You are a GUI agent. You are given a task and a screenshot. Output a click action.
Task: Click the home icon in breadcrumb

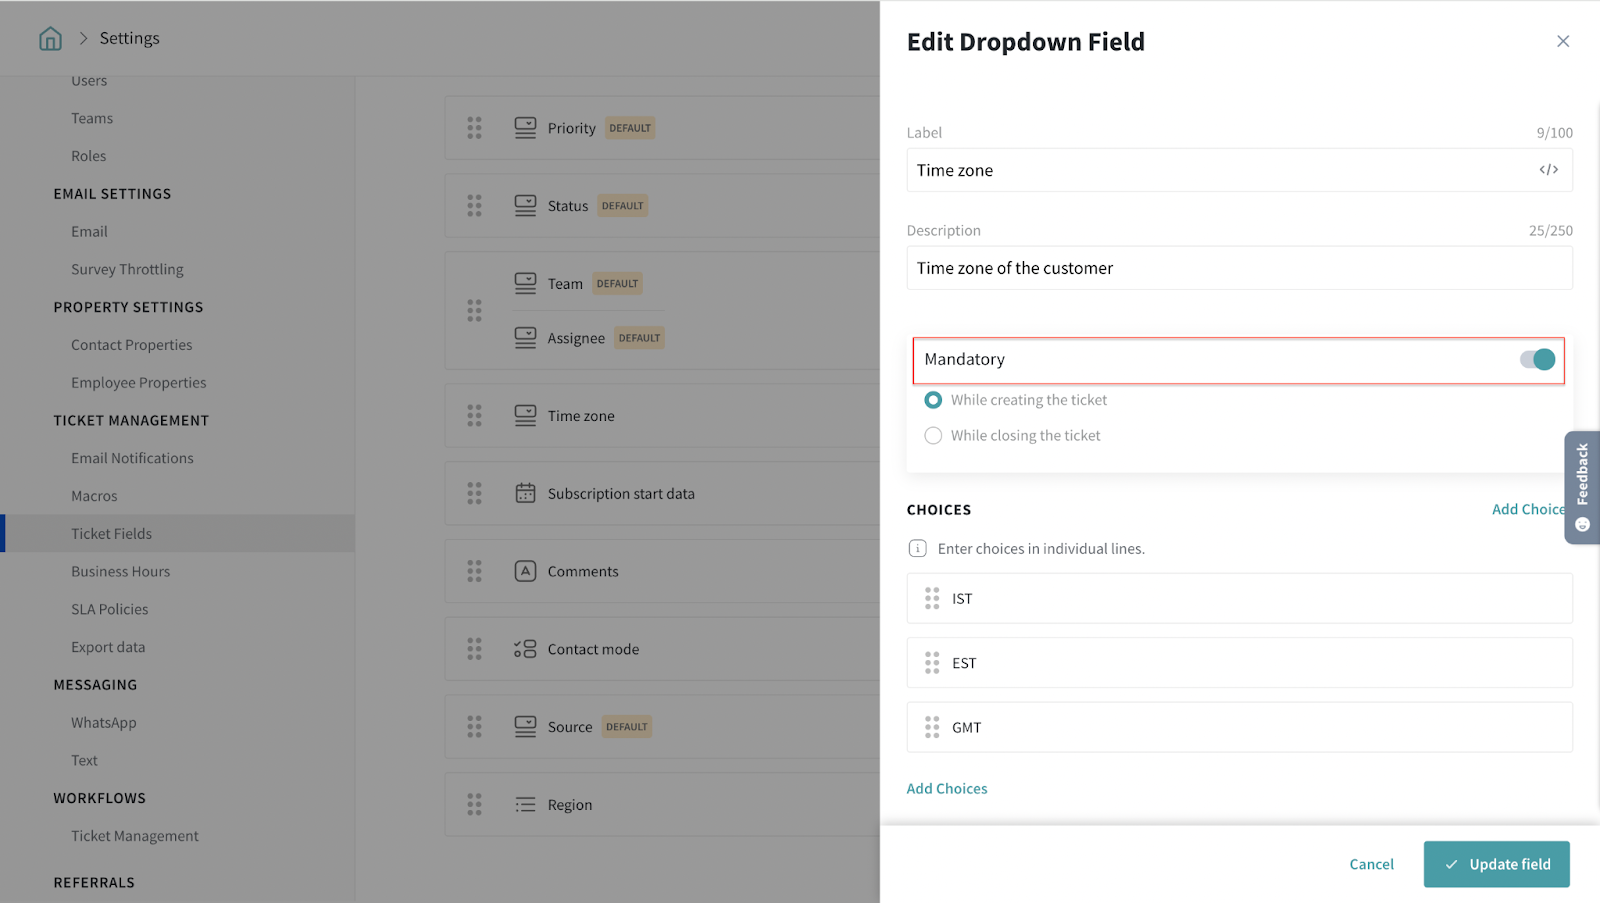click(50, 38)
